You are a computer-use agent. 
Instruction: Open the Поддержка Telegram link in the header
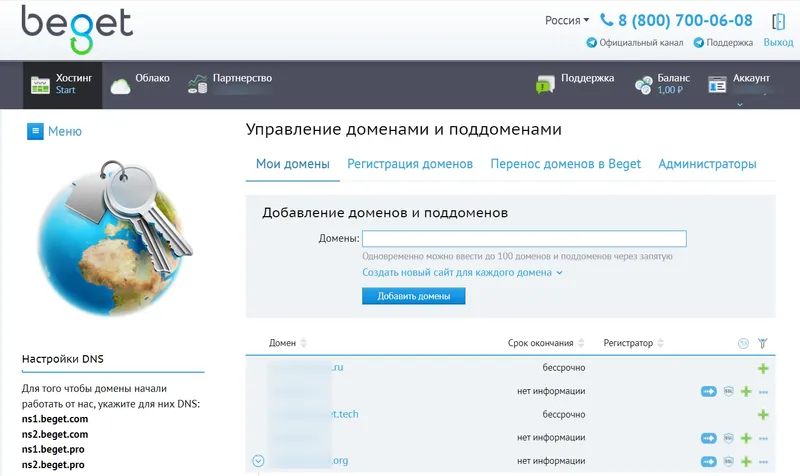(723, 42)
